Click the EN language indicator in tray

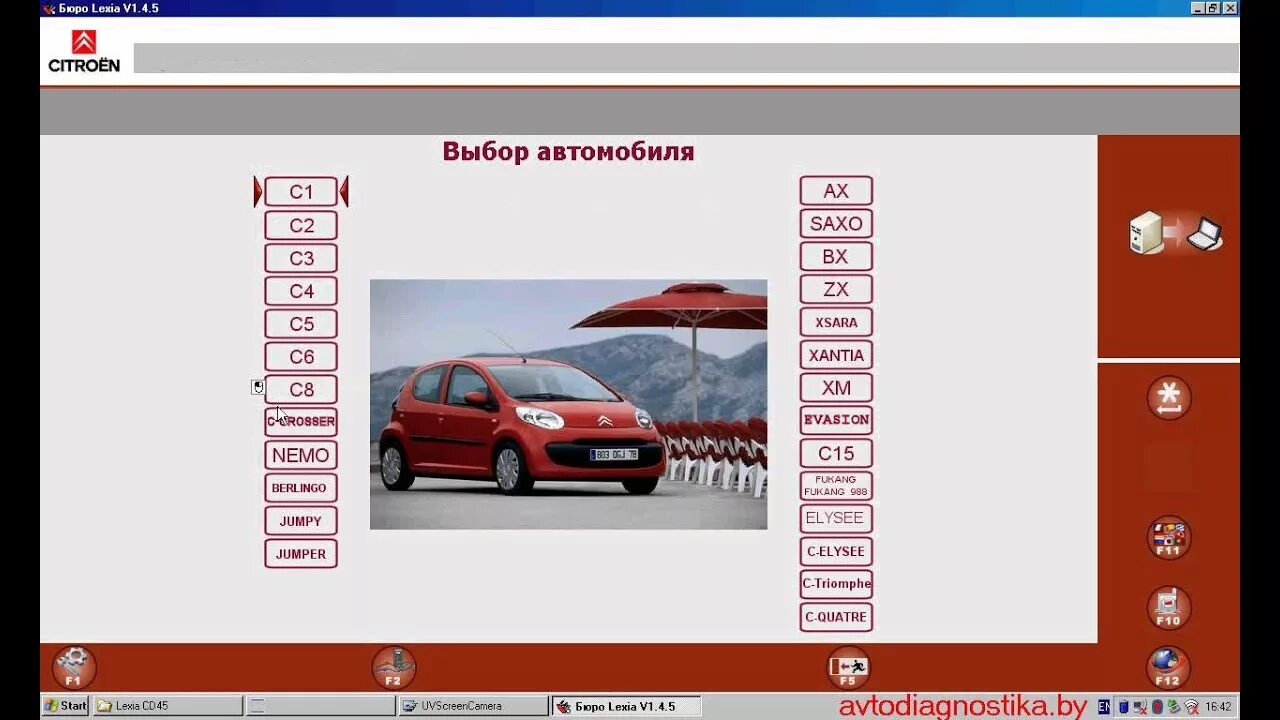[x=1104, y=706]
